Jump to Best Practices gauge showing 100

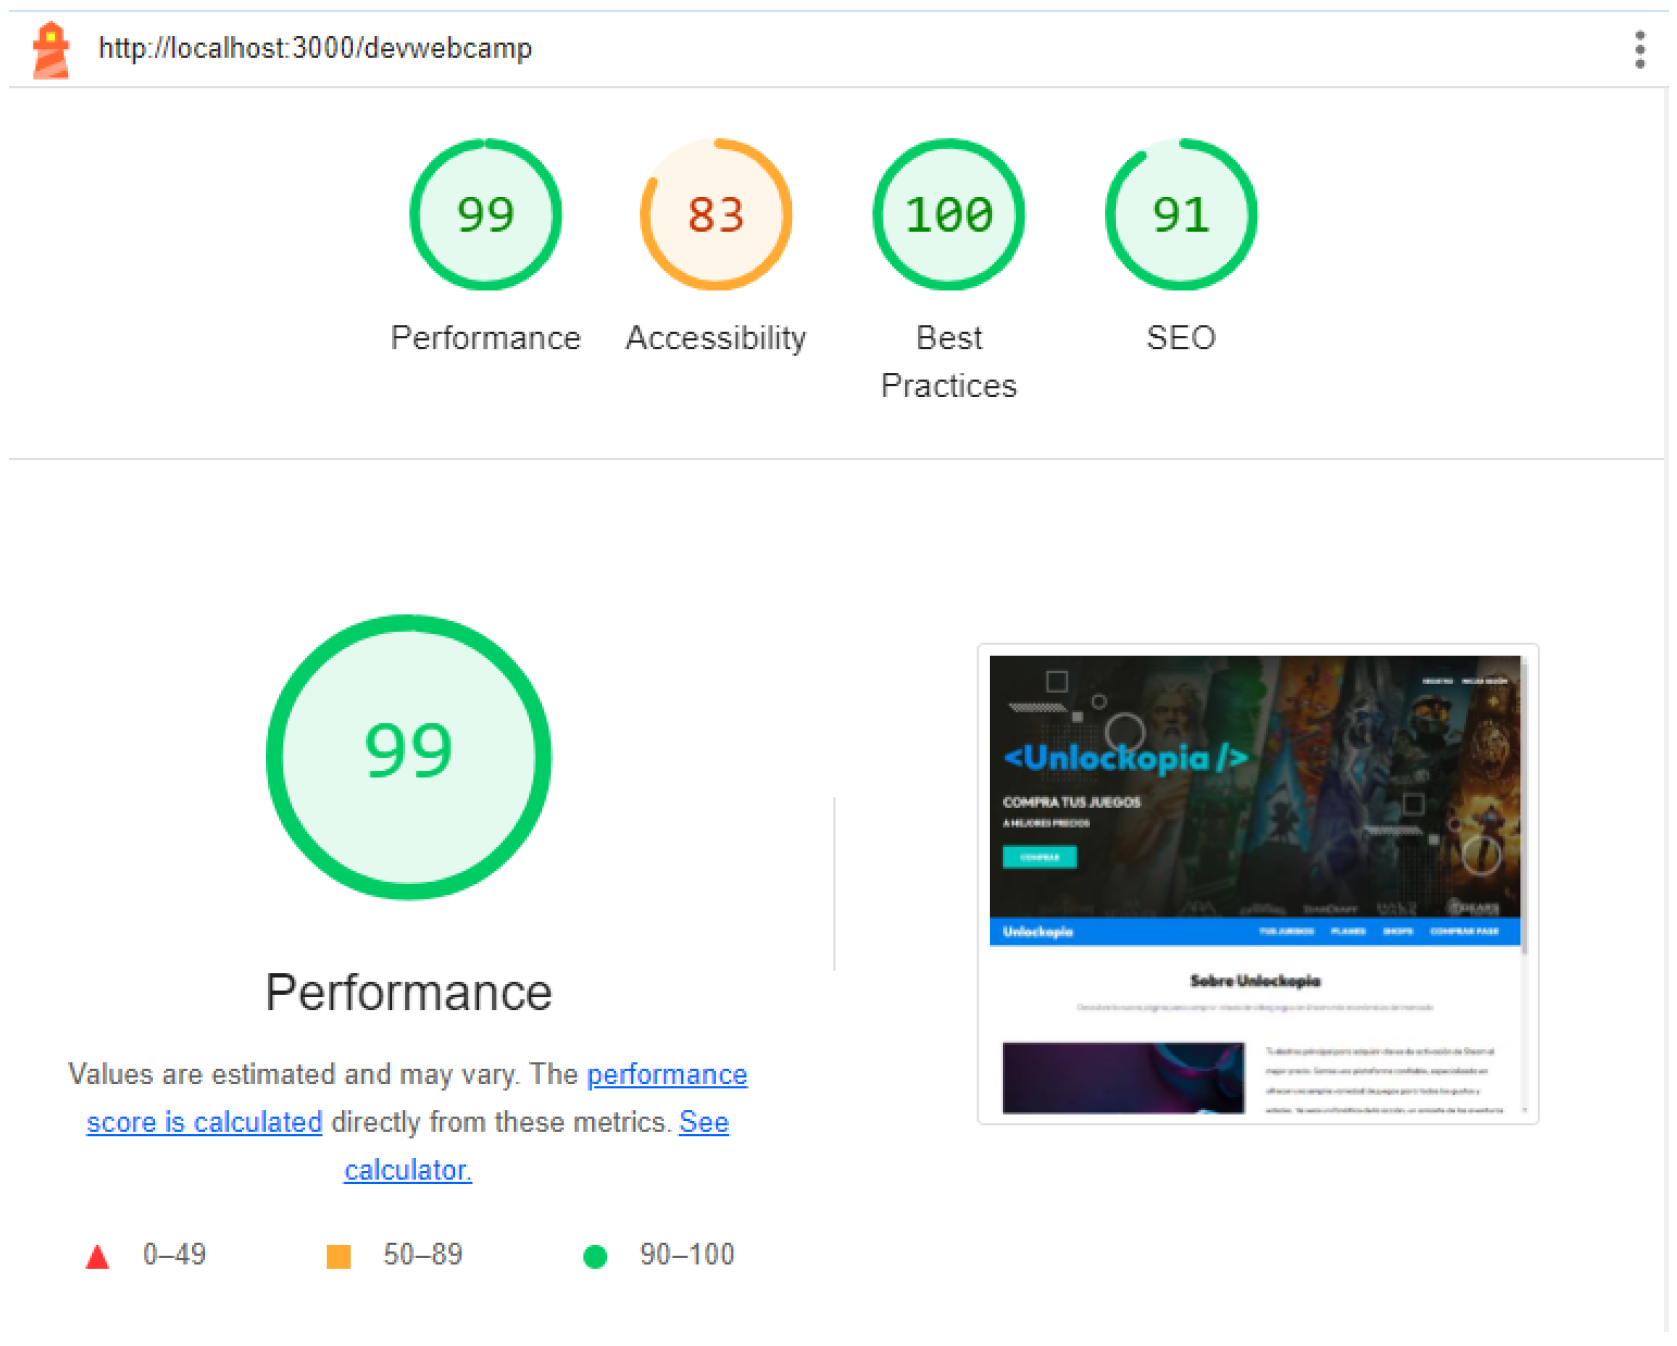pos(948,215)
